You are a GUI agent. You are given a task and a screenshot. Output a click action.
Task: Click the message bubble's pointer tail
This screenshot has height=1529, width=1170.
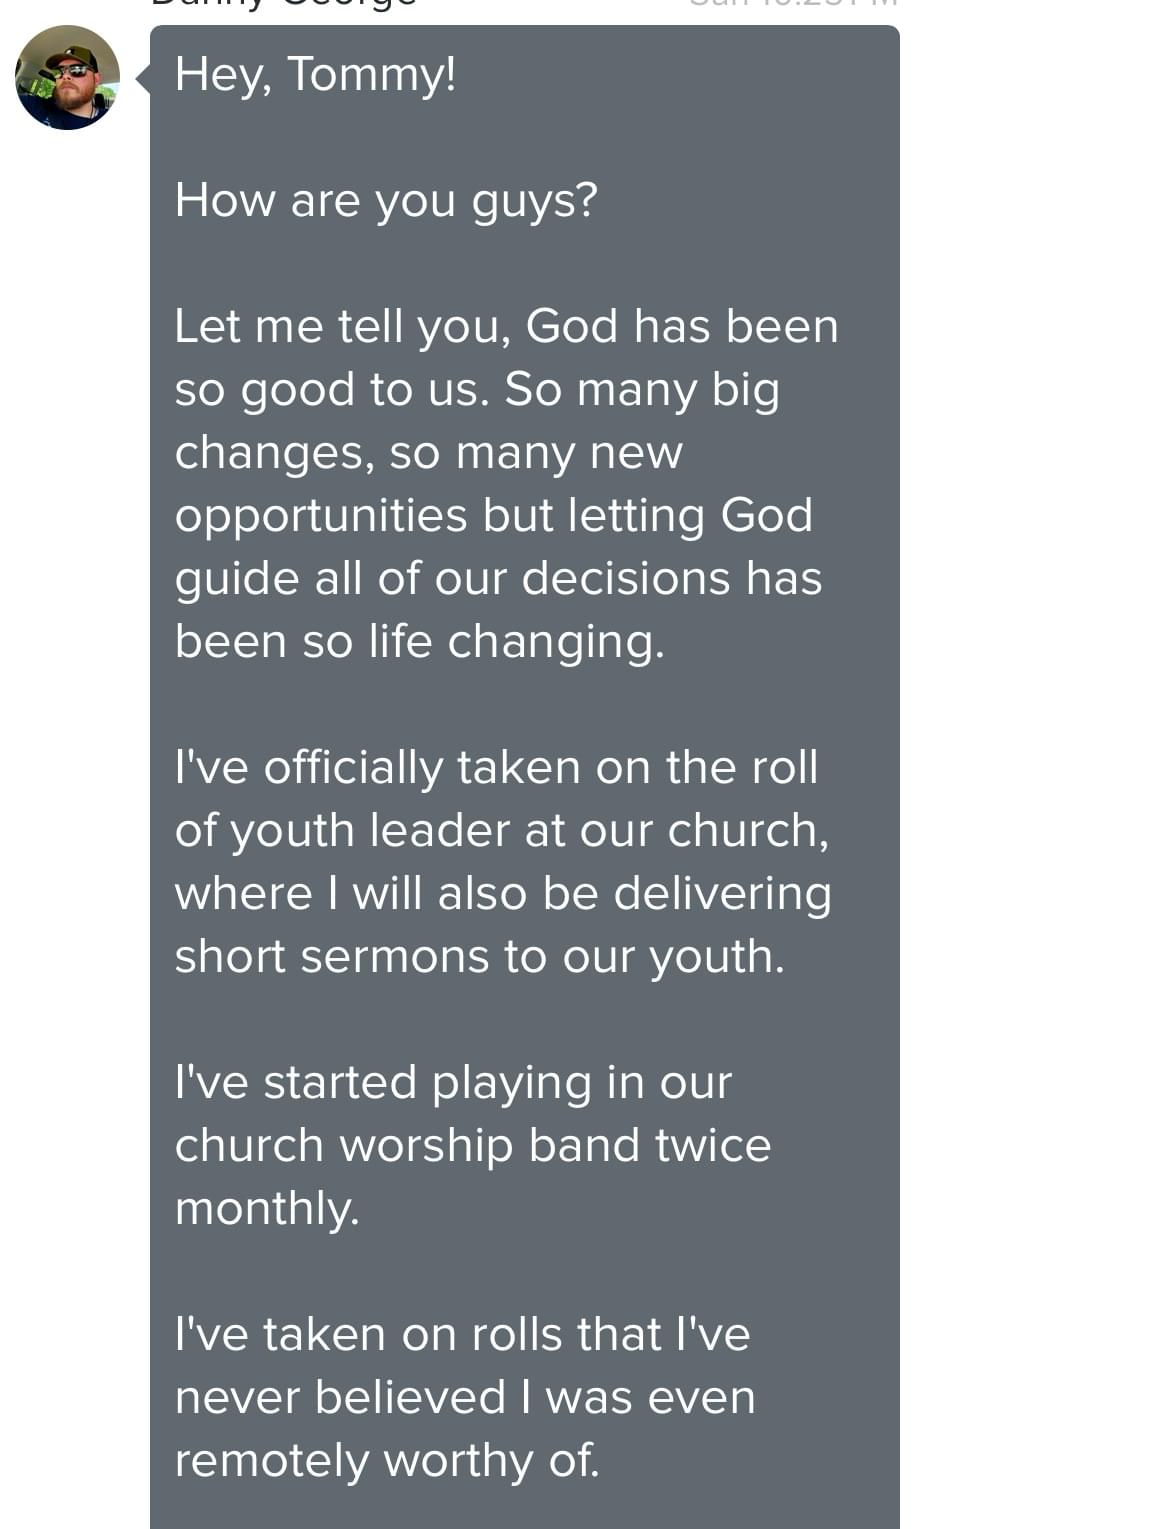(x=143, y=78)
